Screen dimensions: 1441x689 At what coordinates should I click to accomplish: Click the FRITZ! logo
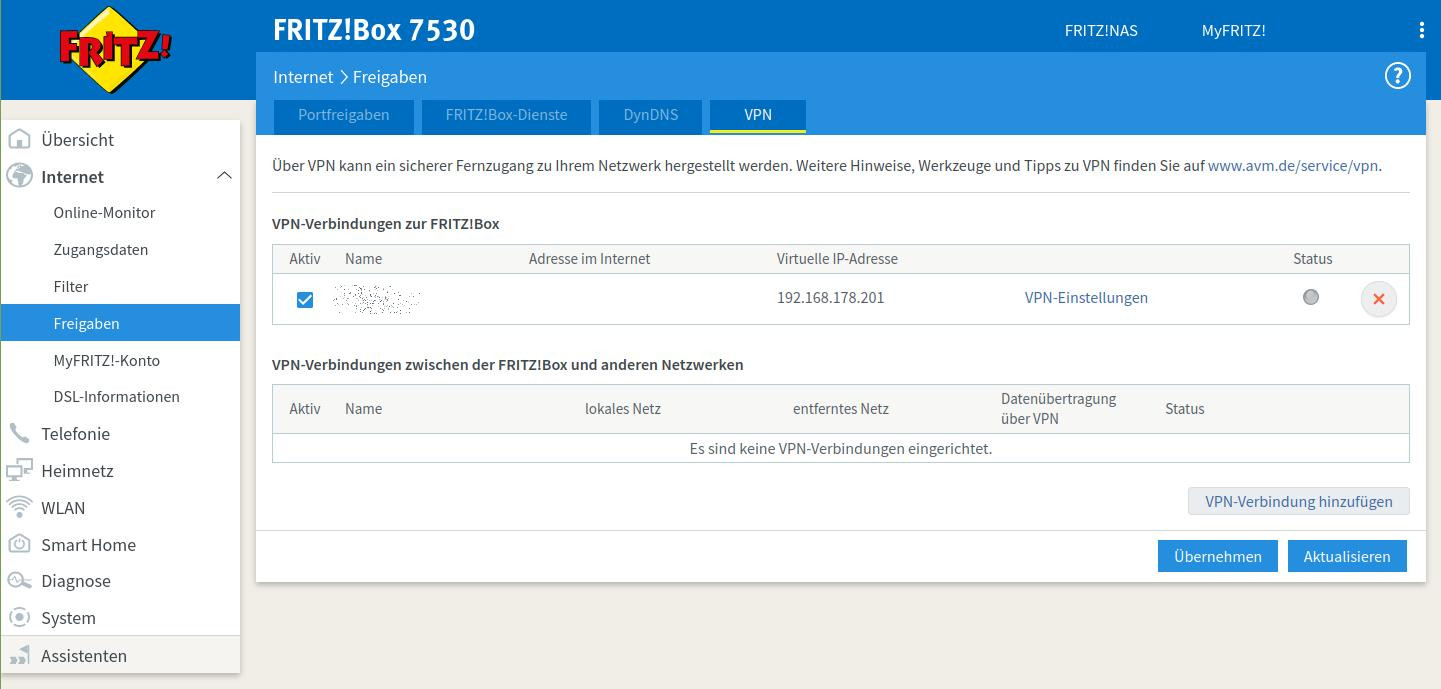click(115, 49)
